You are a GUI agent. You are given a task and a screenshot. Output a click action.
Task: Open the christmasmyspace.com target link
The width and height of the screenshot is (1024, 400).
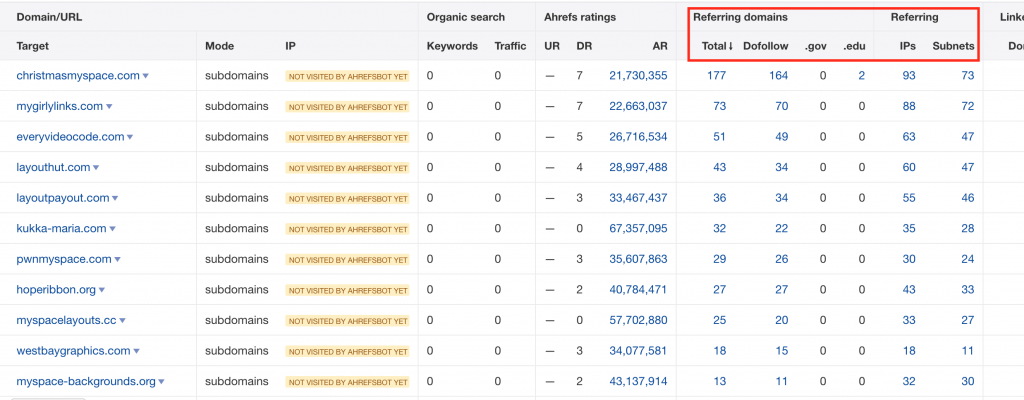(x=78, y=75)
